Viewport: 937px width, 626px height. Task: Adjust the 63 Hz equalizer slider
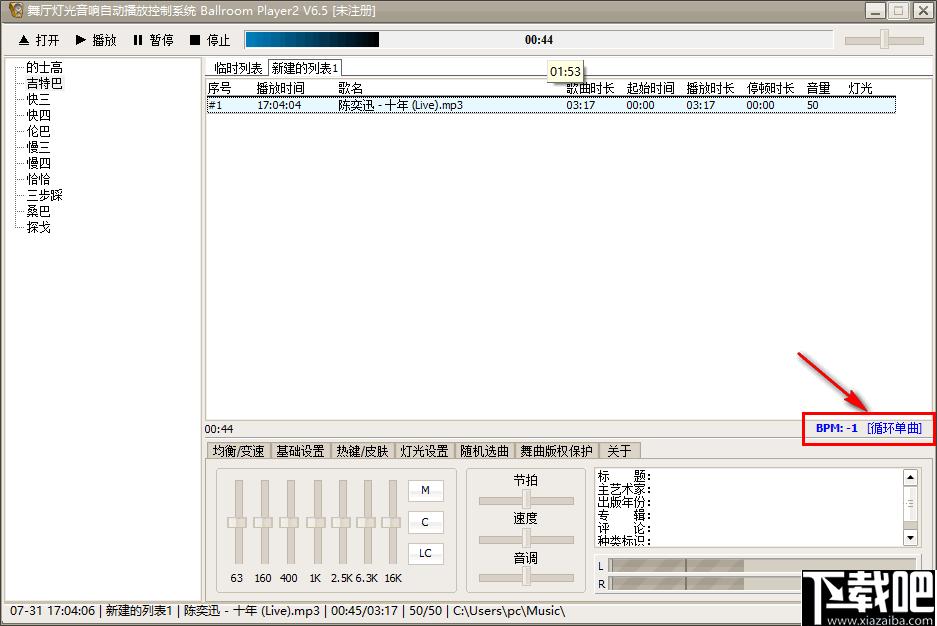point(238,522)
